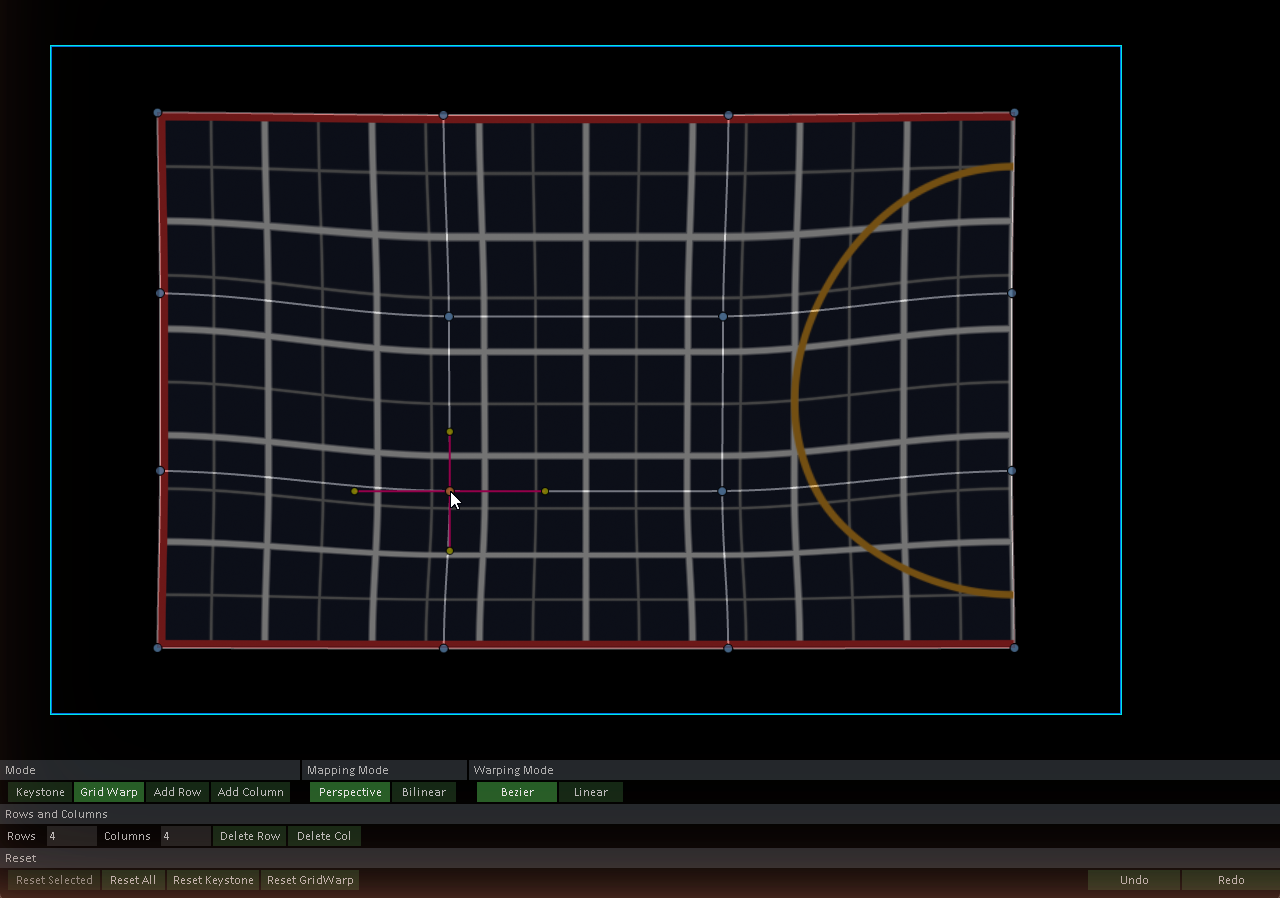This screenshot has width=1280, height=898.
Task: Choose Perspective mapping mode
Action: tap(350, 792)
